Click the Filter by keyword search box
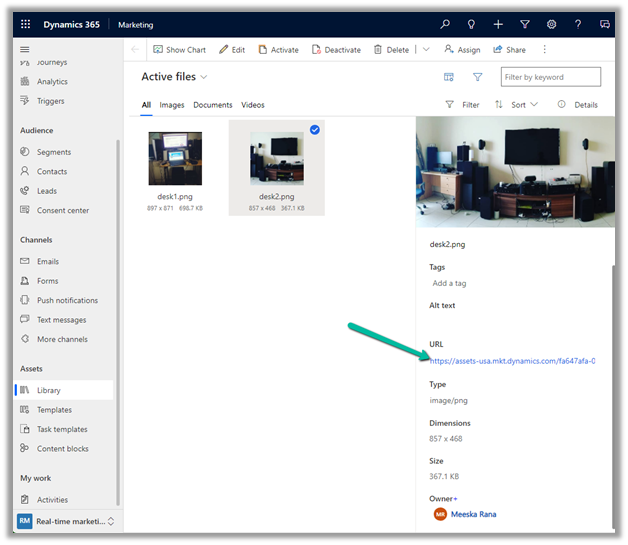Viewport: 628px width, 545px height. point(551,77)
